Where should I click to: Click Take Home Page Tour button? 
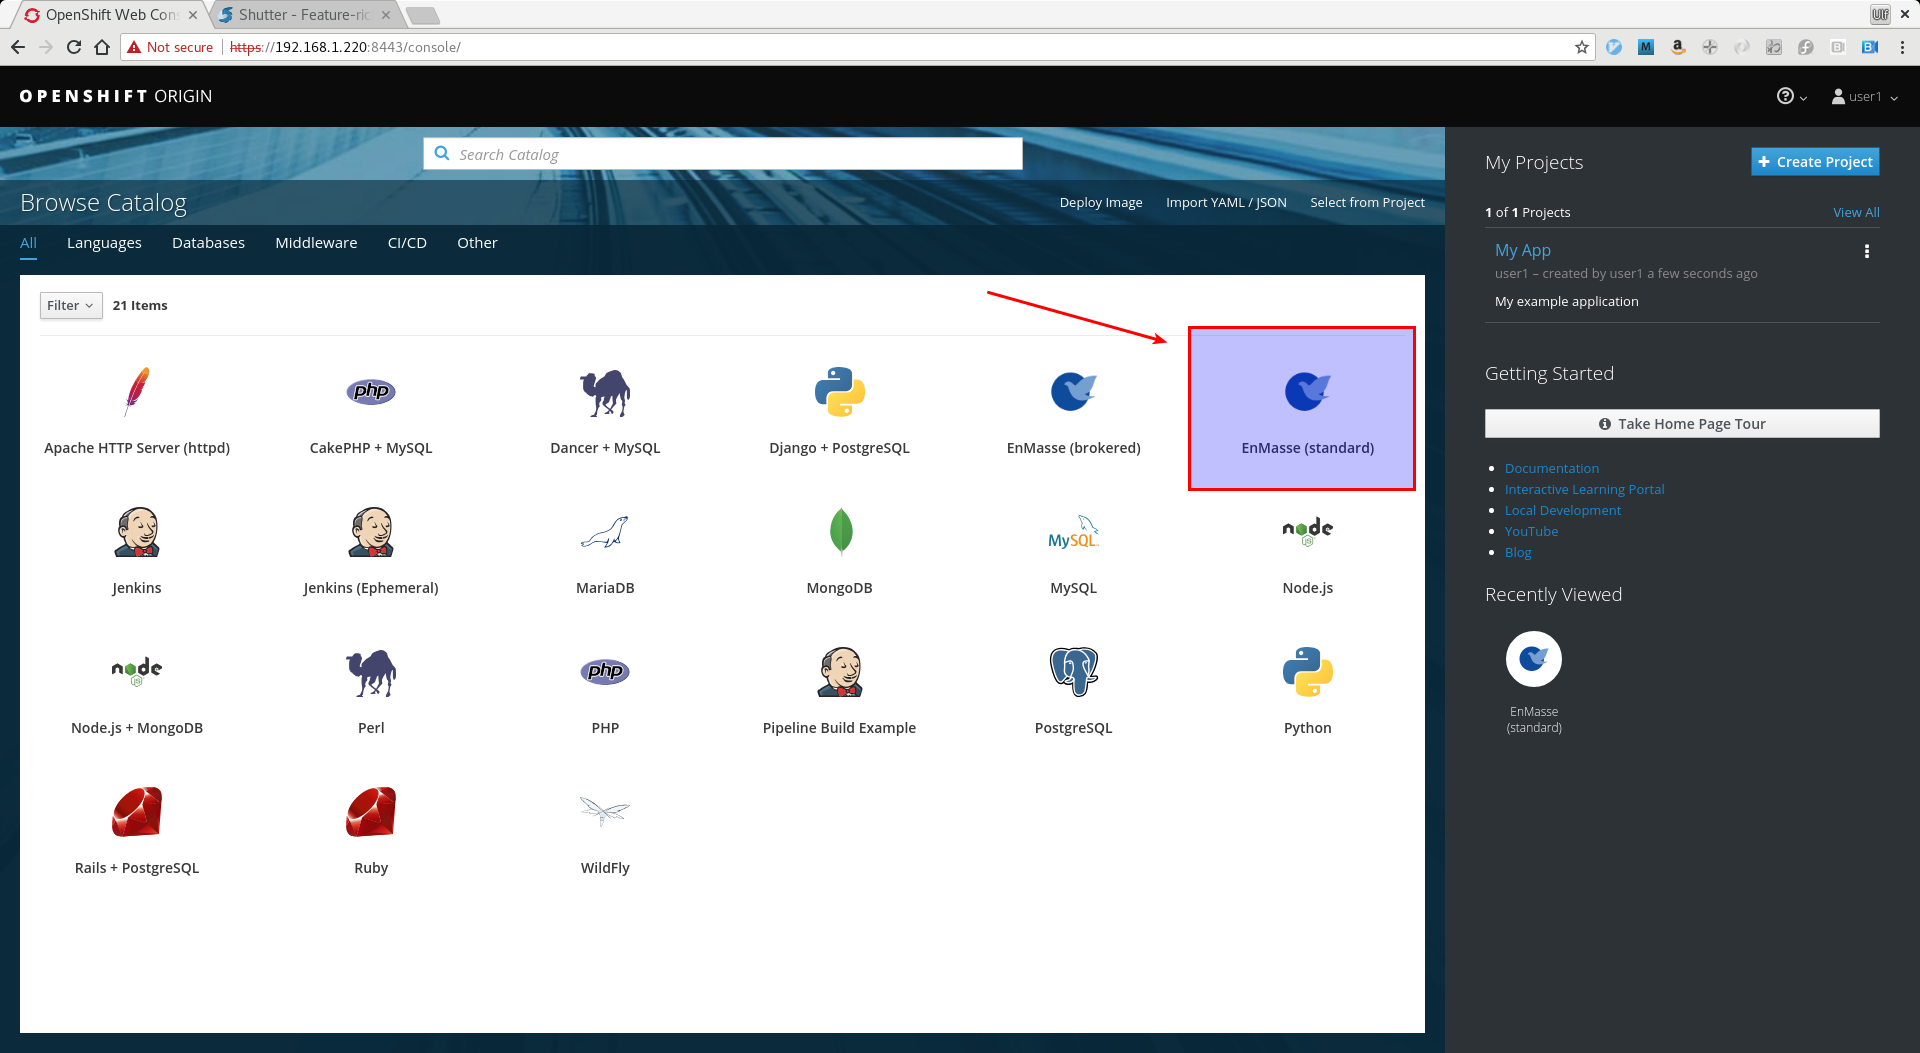tap(1682, 424)
